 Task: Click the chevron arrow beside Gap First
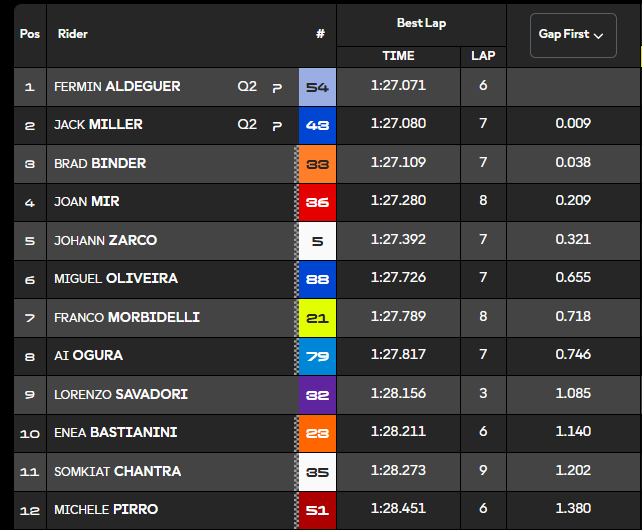(598, 36)
